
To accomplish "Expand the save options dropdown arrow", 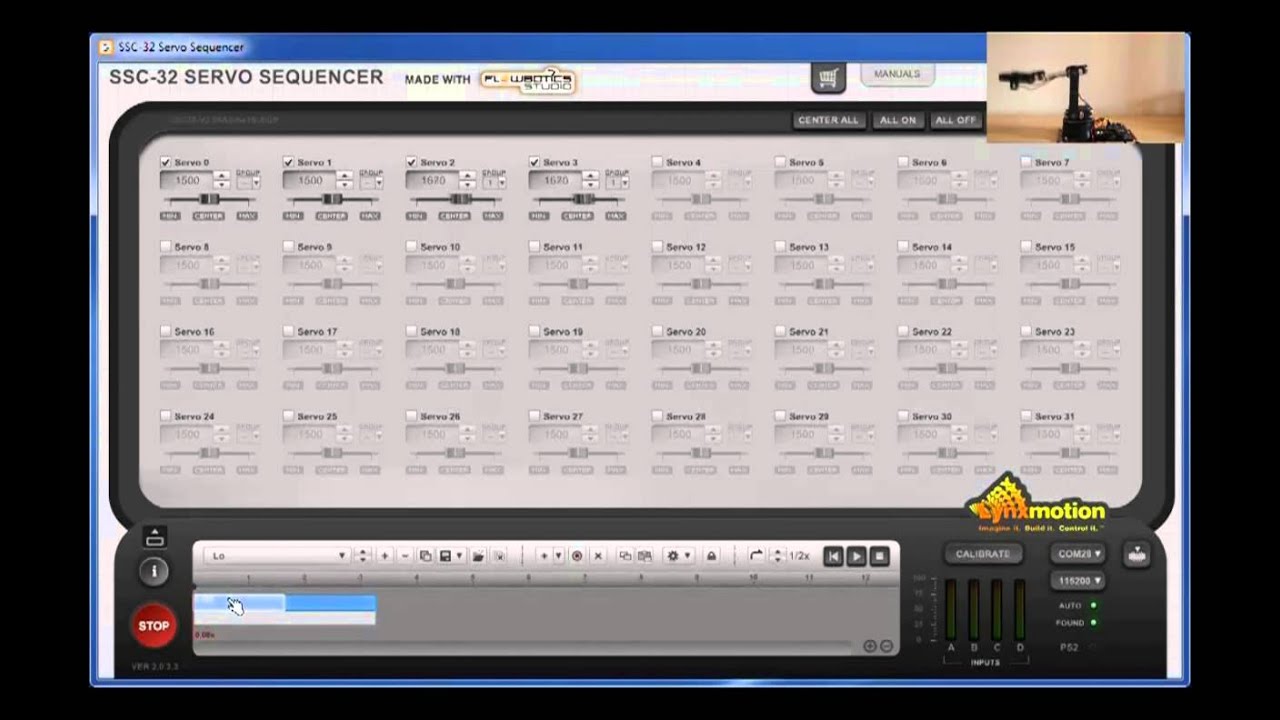I will point(459,556).
